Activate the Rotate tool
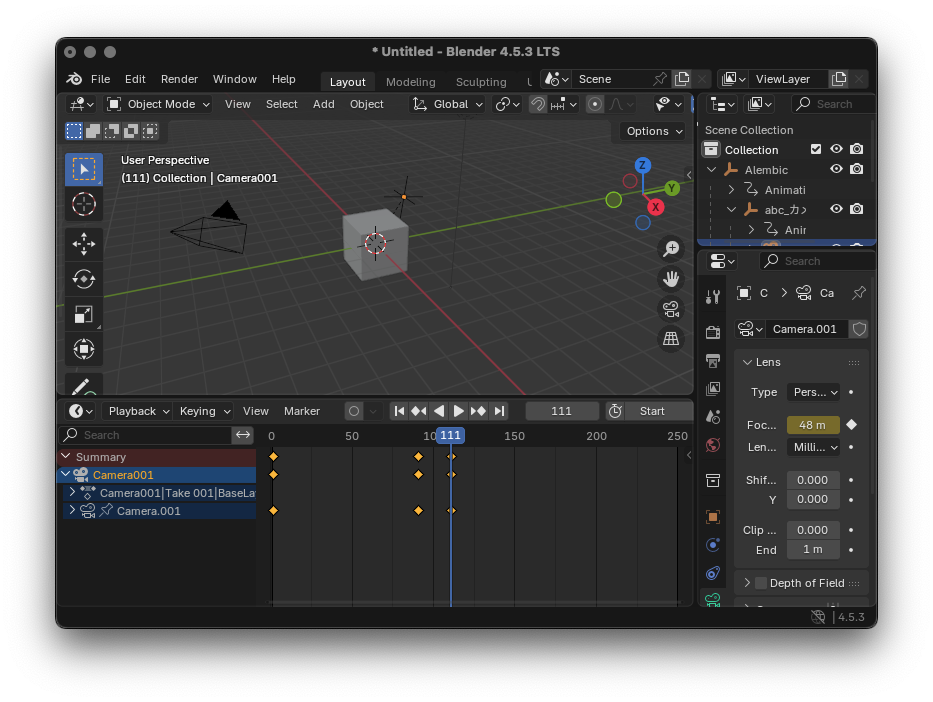 [84, 279]
